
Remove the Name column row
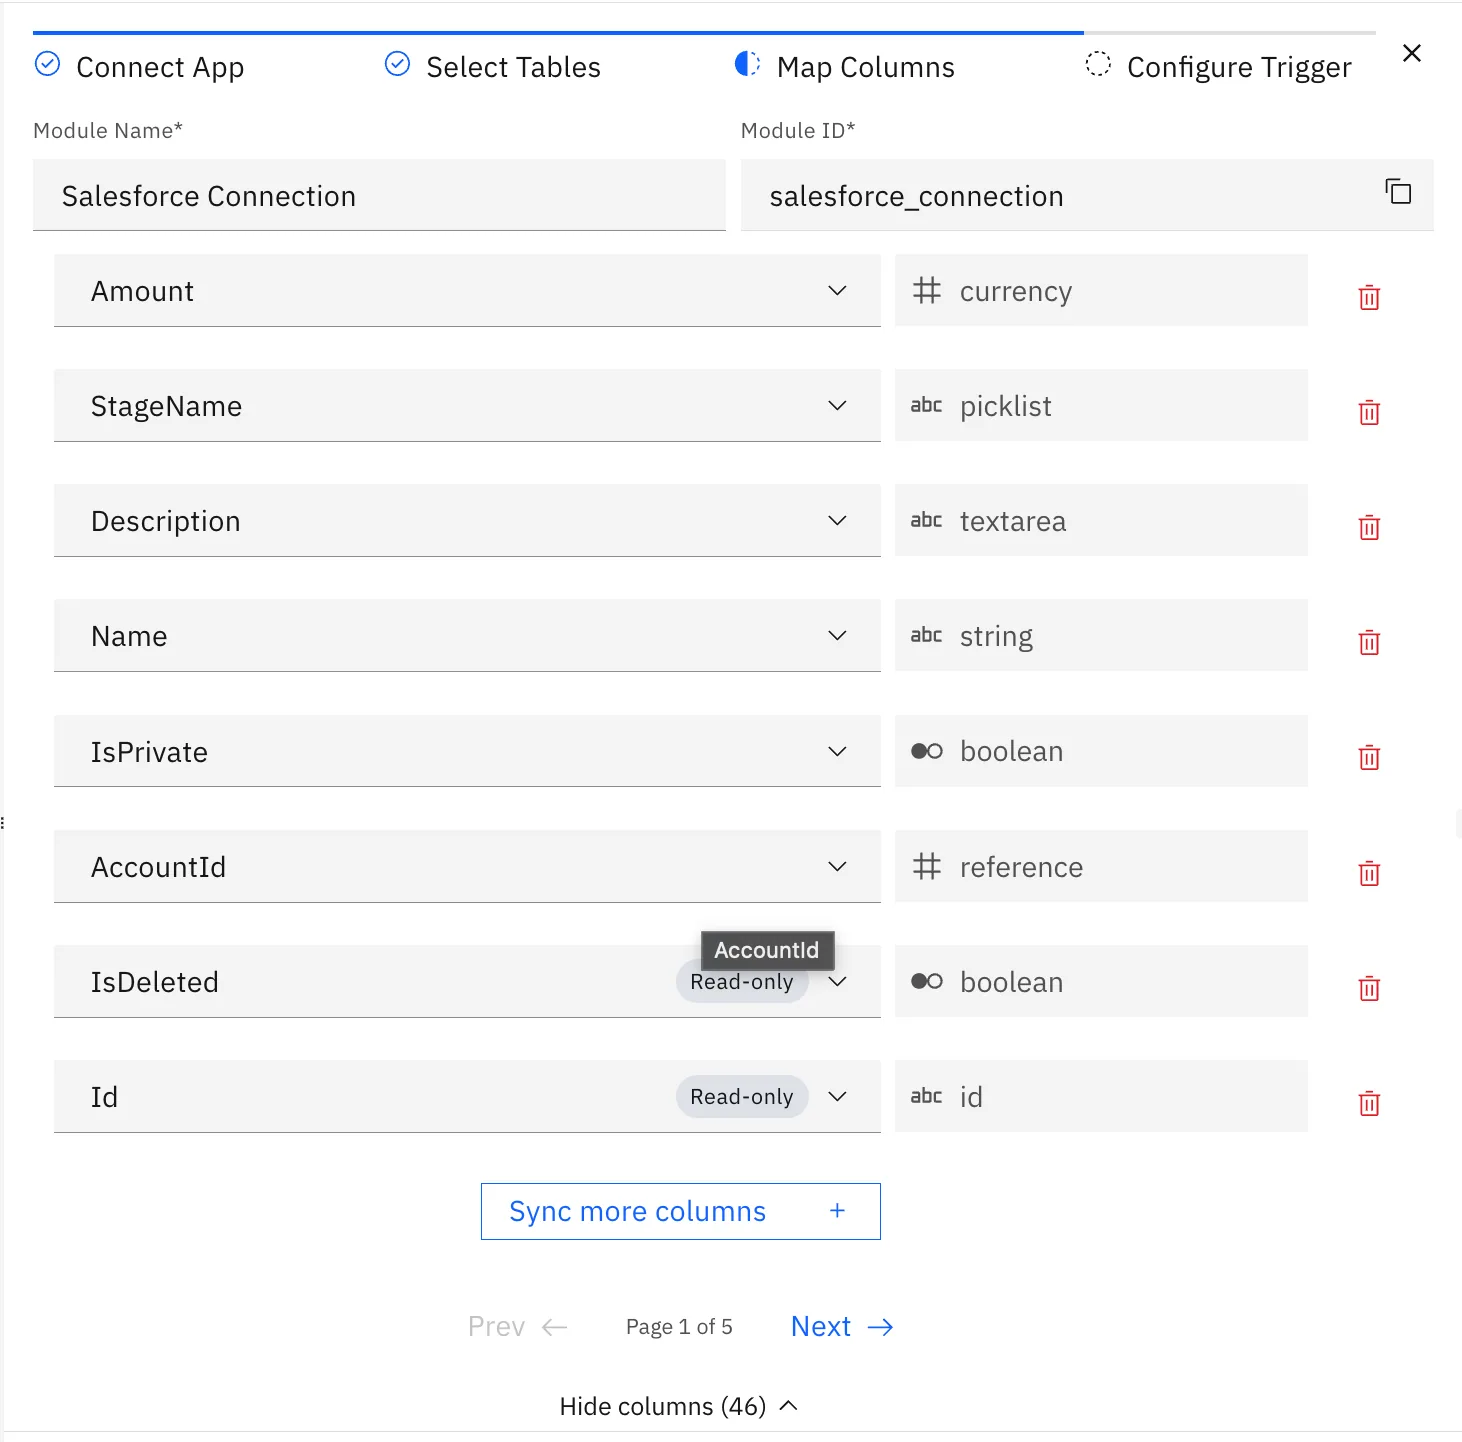[x=1369, y=642]
